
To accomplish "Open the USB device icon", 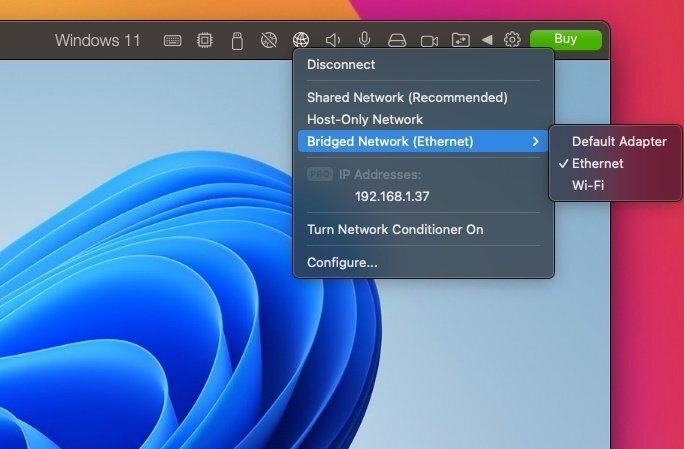I will coord(237,41).
